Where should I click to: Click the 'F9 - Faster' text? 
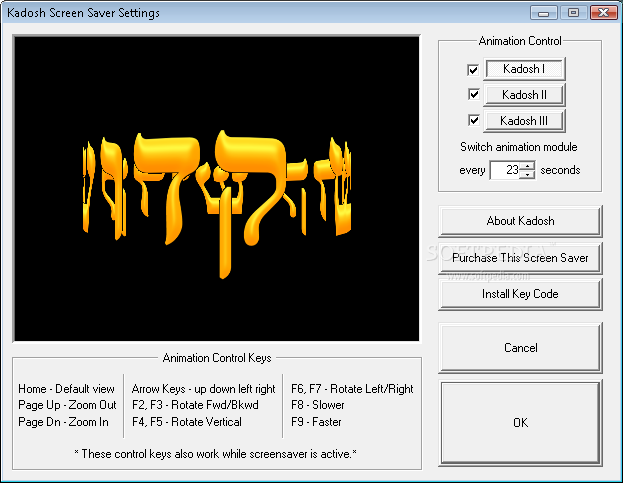pos(316,422)
